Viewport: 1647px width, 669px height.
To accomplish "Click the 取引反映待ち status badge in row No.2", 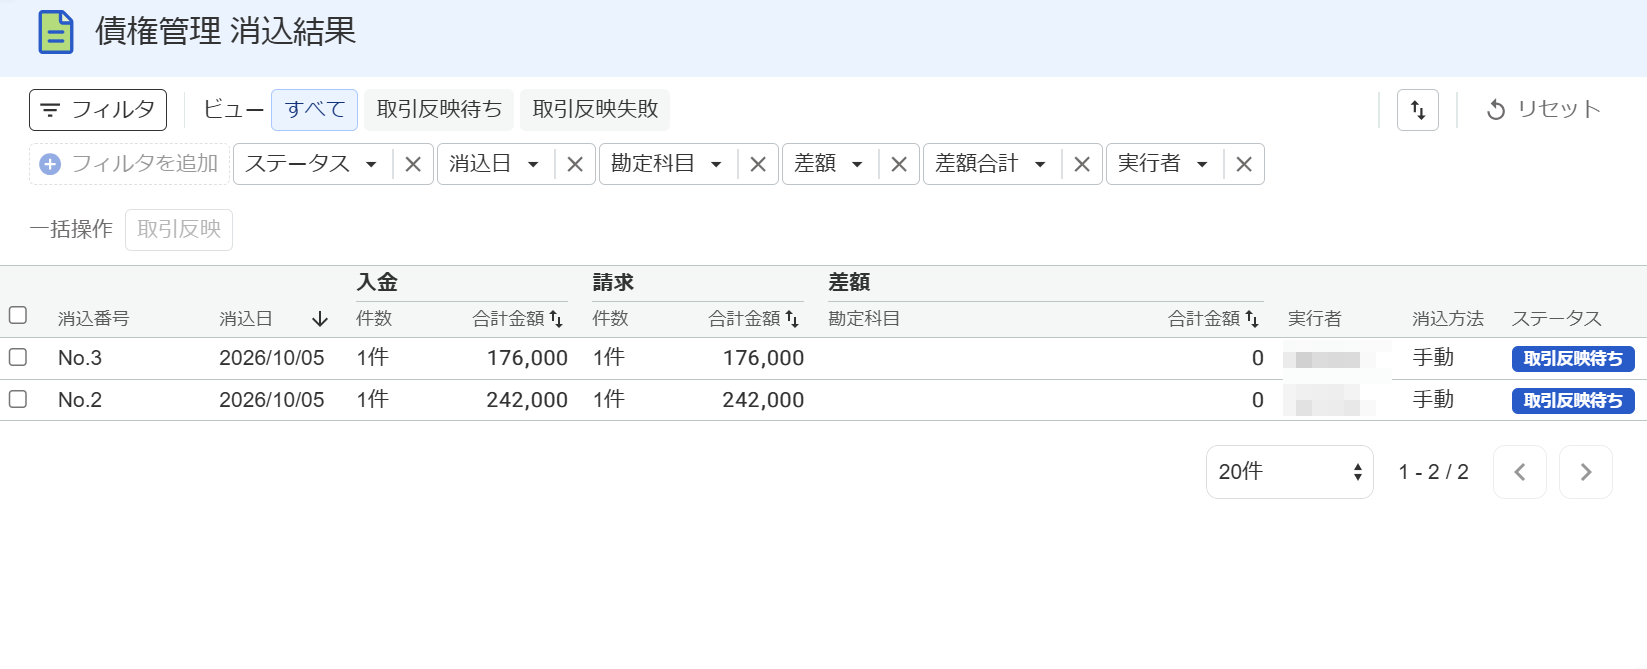I will [1573, 401].
